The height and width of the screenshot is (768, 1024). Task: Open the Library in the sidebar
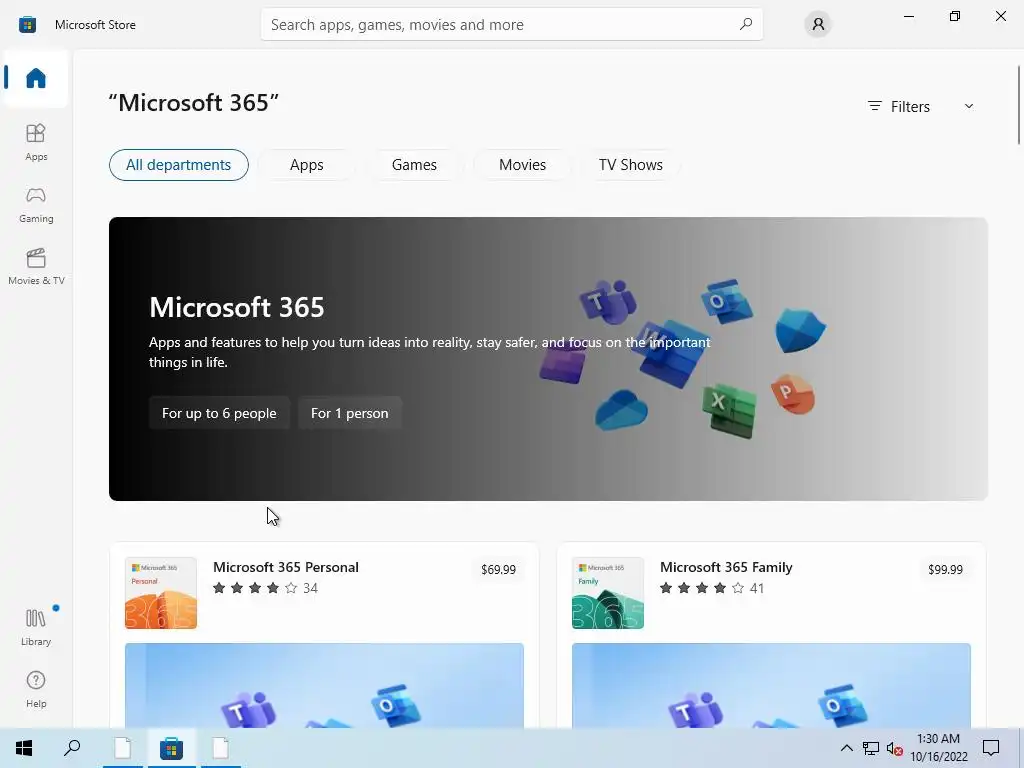(x=36, y=627)
